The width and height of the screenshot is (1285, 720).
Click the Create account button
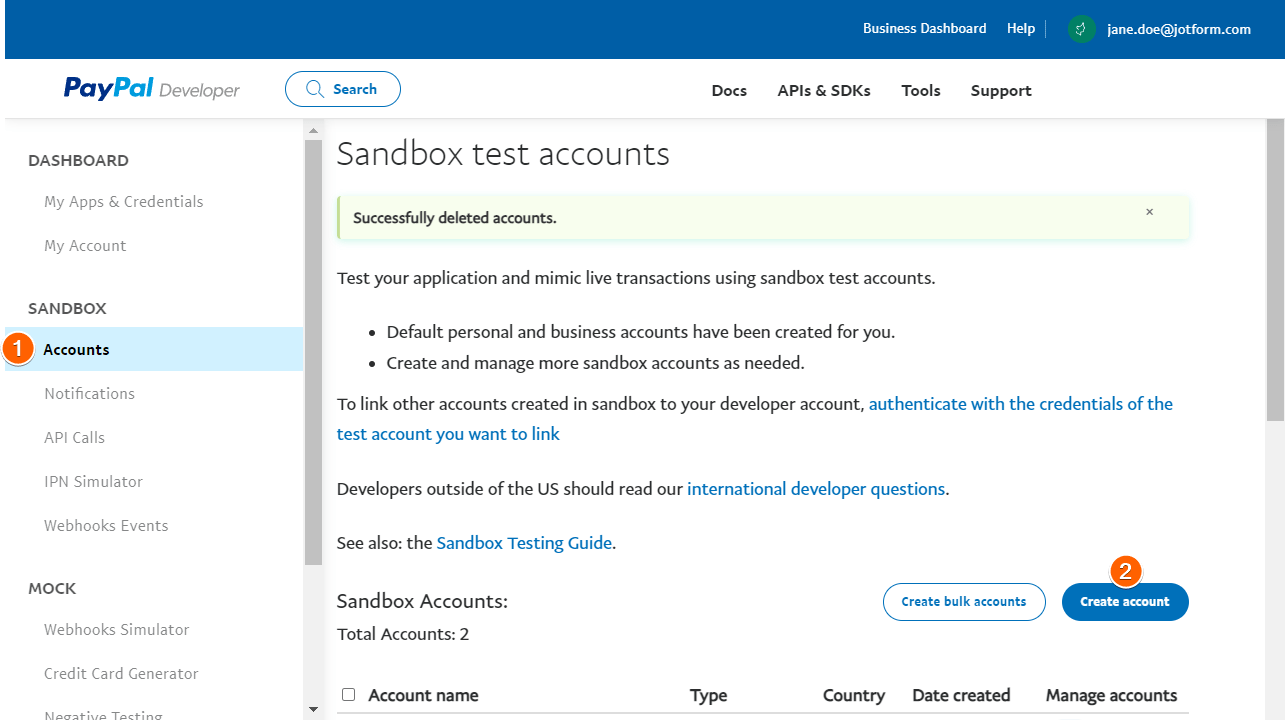(1124, 602)
